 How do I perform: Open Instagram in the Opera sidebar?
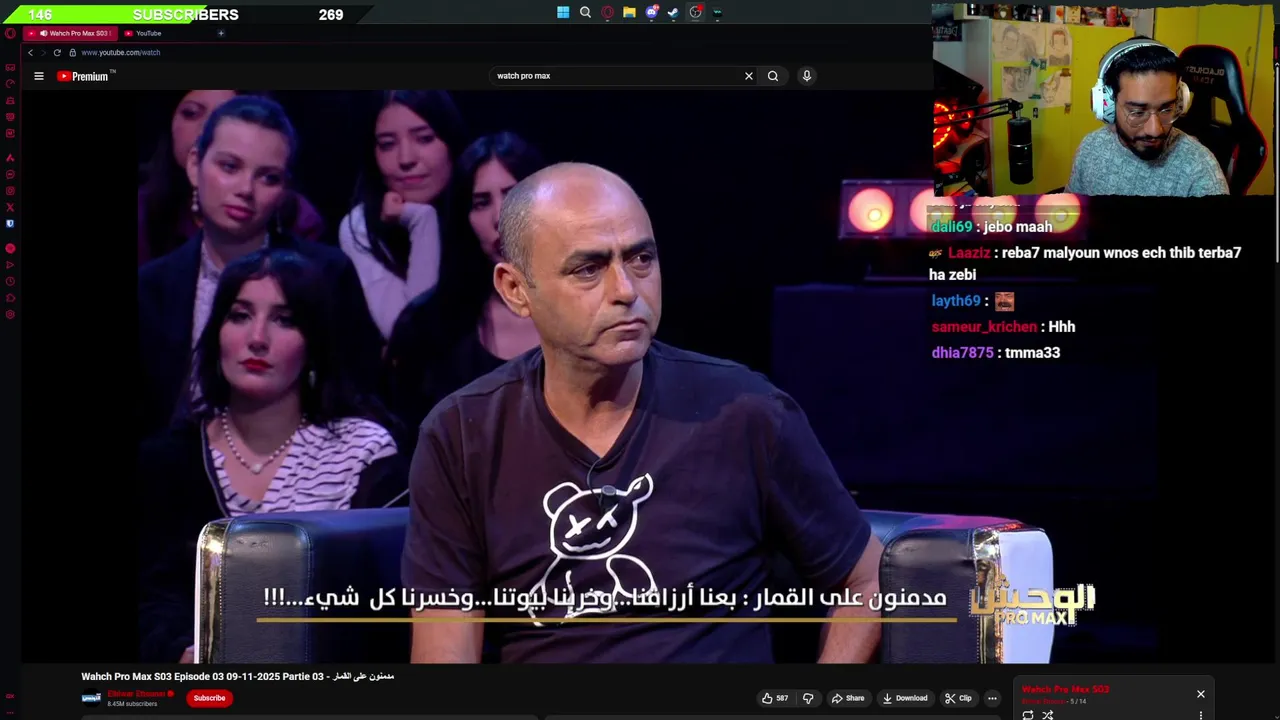(10, 191)
